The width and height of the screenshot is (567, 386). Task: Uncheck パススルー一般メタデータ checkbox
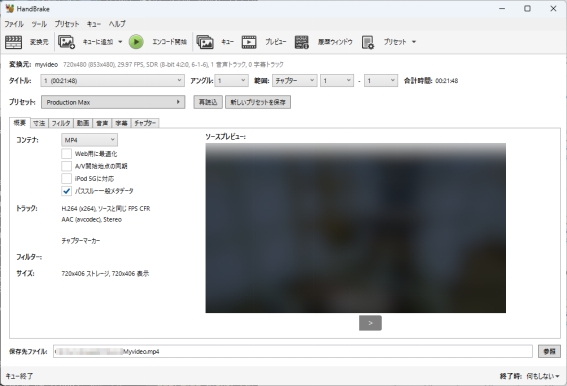coord(67,191)
